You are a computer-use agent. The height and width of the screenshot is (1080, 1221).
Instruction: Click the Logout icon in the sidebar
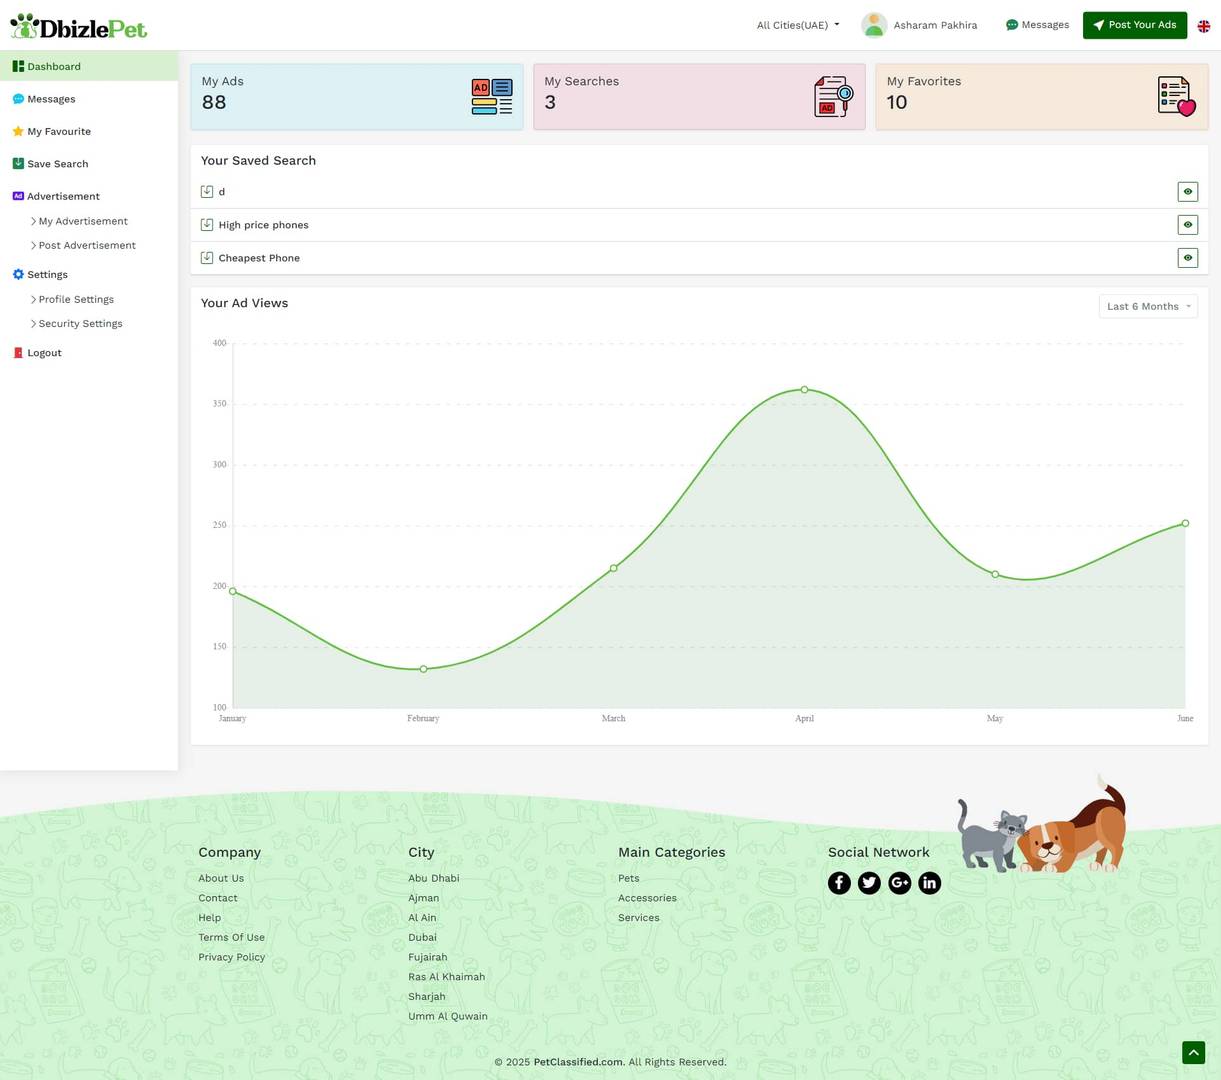[x=17, y=352]
